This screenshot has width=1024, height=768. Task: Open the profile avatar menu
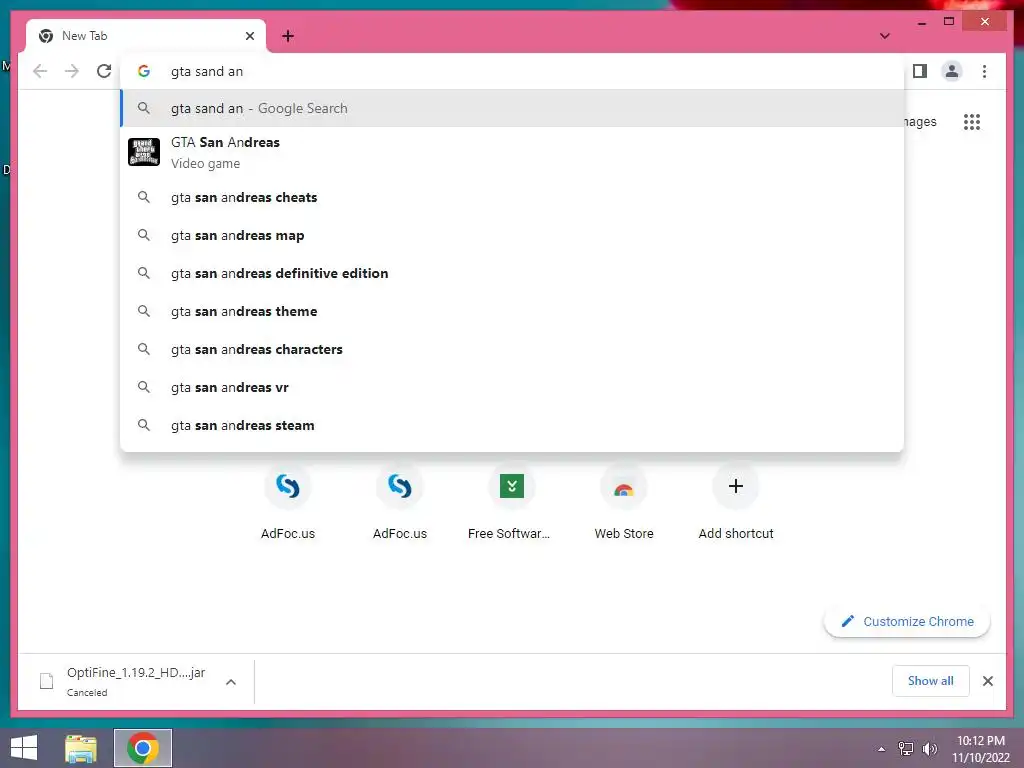(952, 71)
